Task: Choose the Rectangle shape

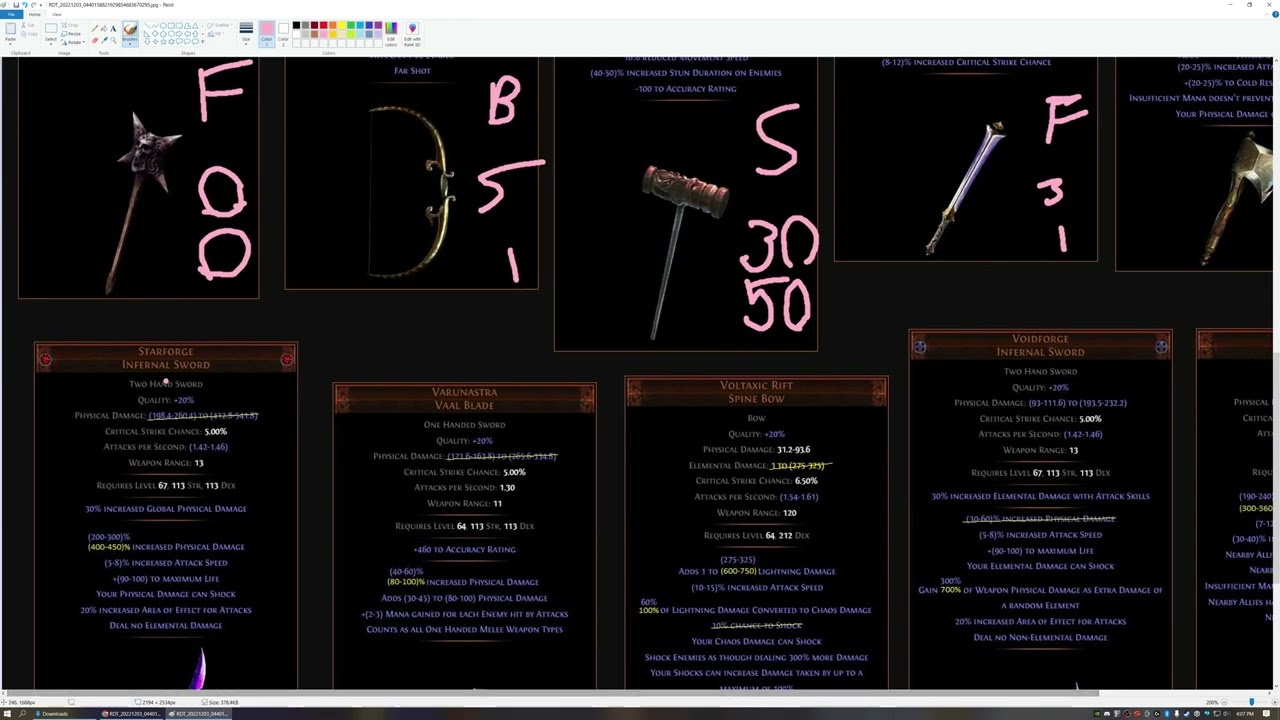Action: (171, 25)
